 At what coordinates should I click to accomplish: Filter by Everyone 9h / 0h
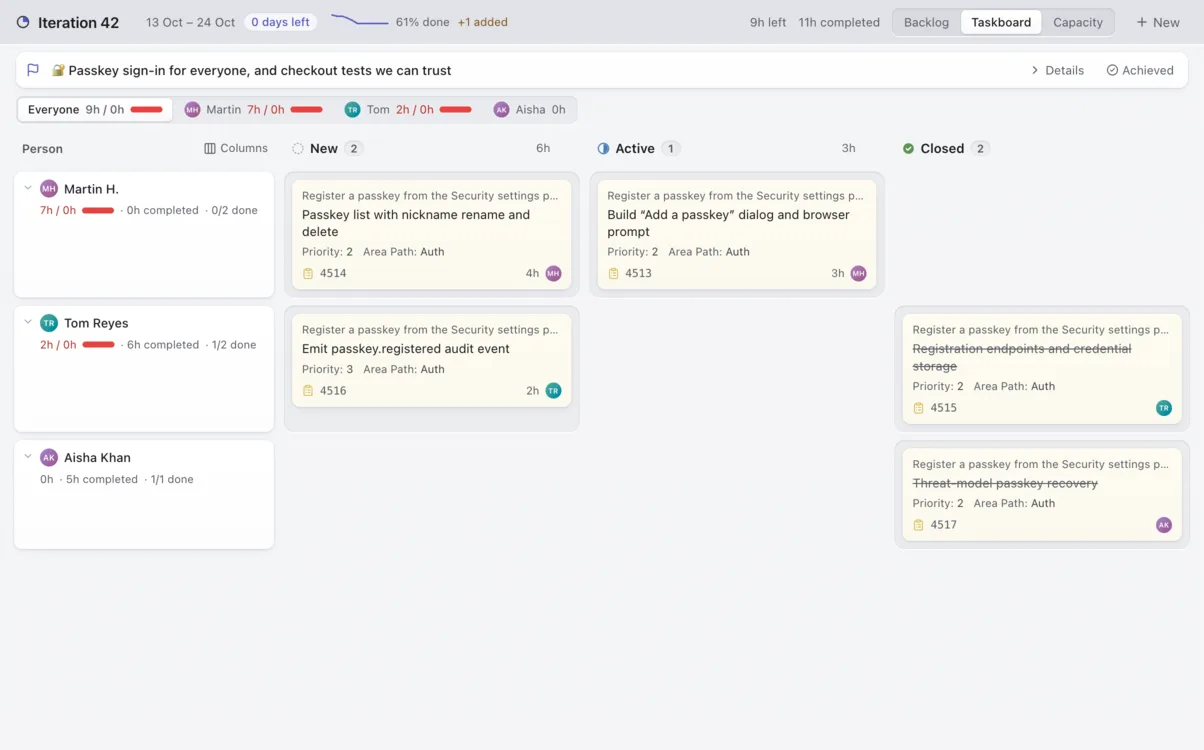pyautogui.click(x=95, y=110)
